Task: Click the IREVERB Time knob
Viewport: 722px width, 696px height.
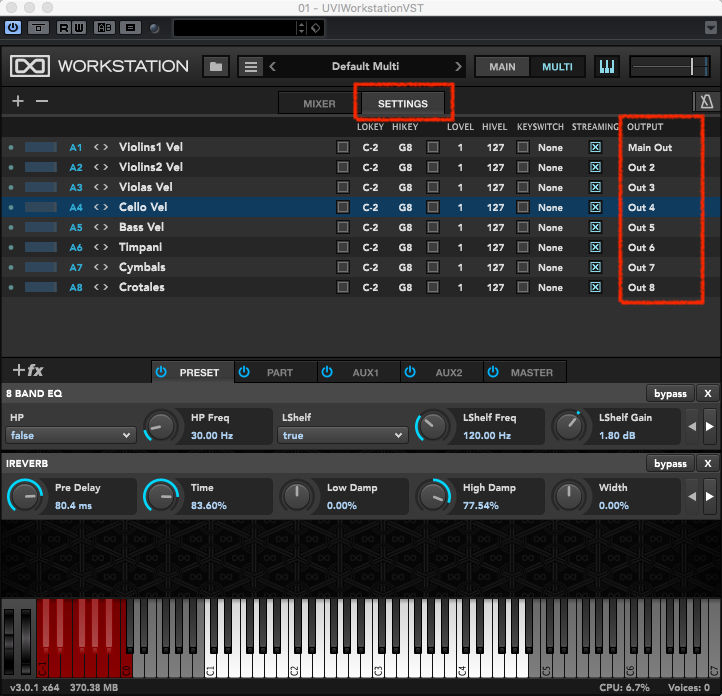Action: [x=160, y=496]
